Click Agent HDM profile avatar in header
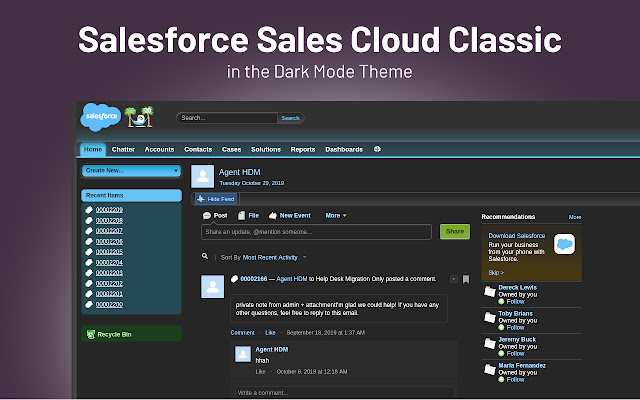Screen dimensions: 640x400 (203, 176)
